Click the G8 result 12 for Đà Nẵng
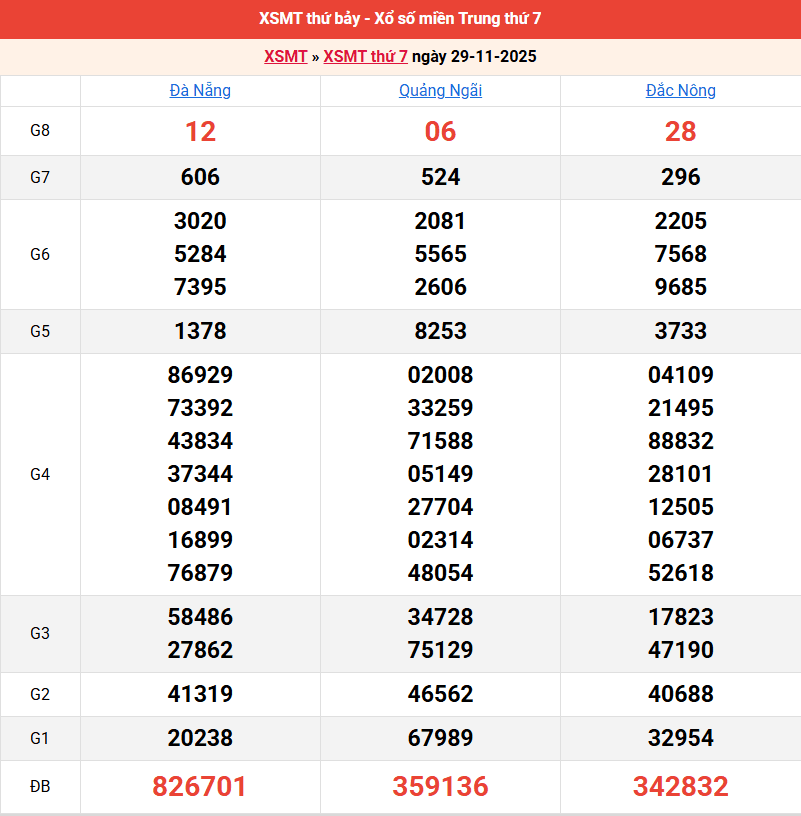The image size is (801, 816). [200, 132]
